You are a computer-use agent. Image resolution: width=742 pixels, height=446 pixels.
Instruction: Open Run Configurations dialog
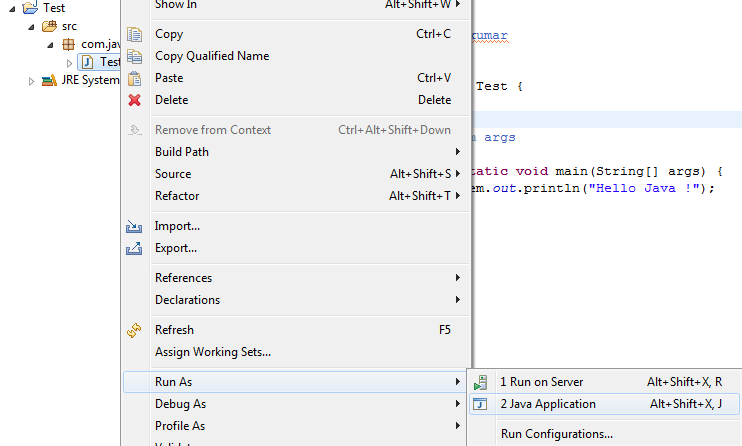(557, 434)
